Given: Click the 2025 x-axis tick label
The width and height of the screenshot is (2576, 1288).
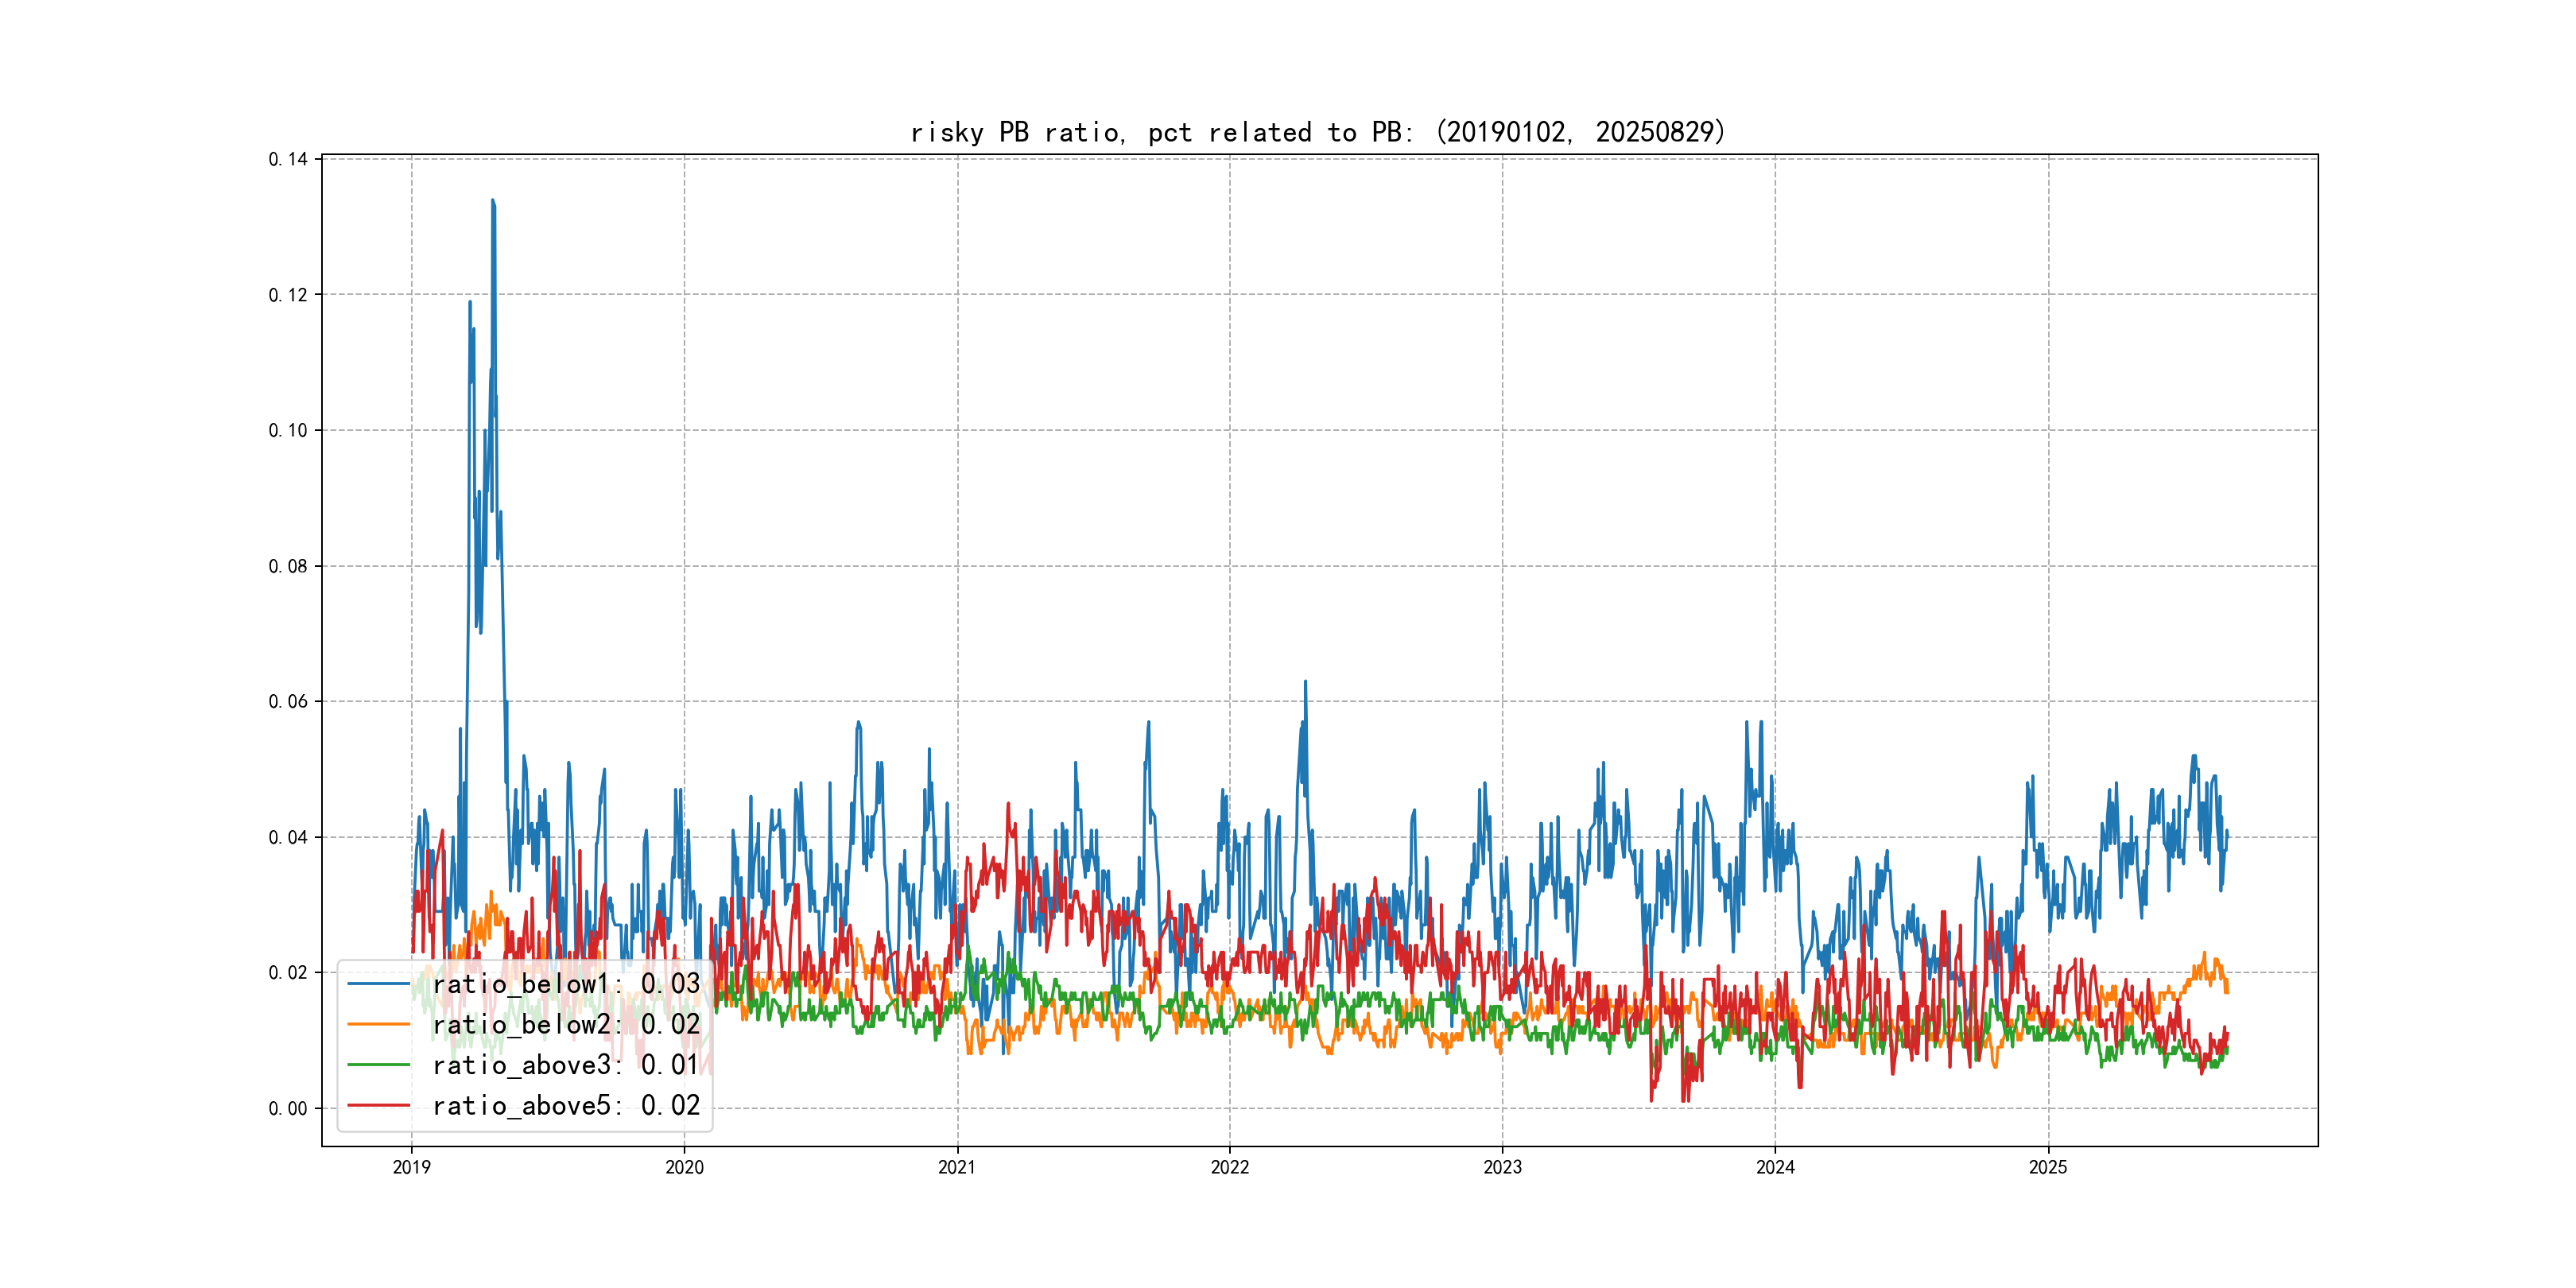Looking at the screenshot, I should tap(2048, 1167).
